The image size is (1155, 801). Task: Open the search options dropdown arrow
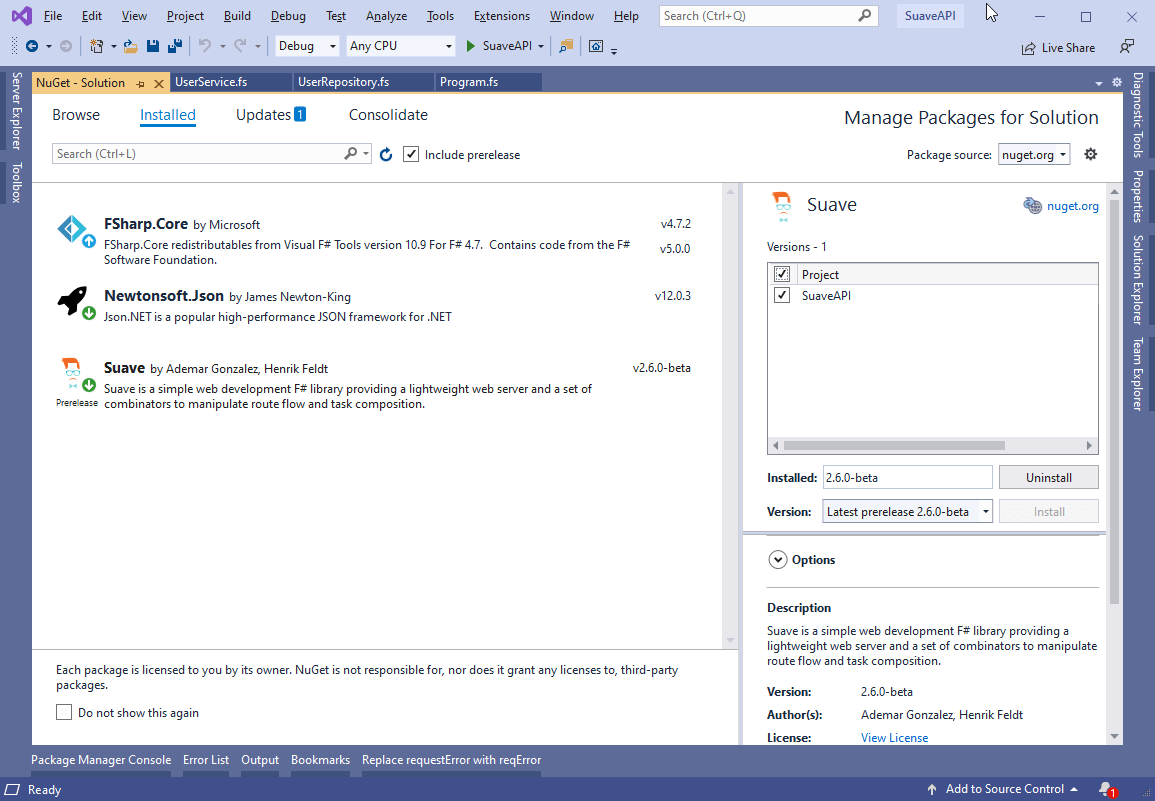pos(366,153)
